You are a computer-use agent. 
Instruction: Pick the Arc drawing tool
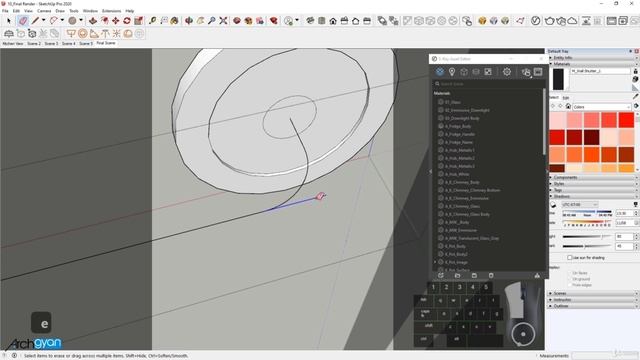coord(53,20)
